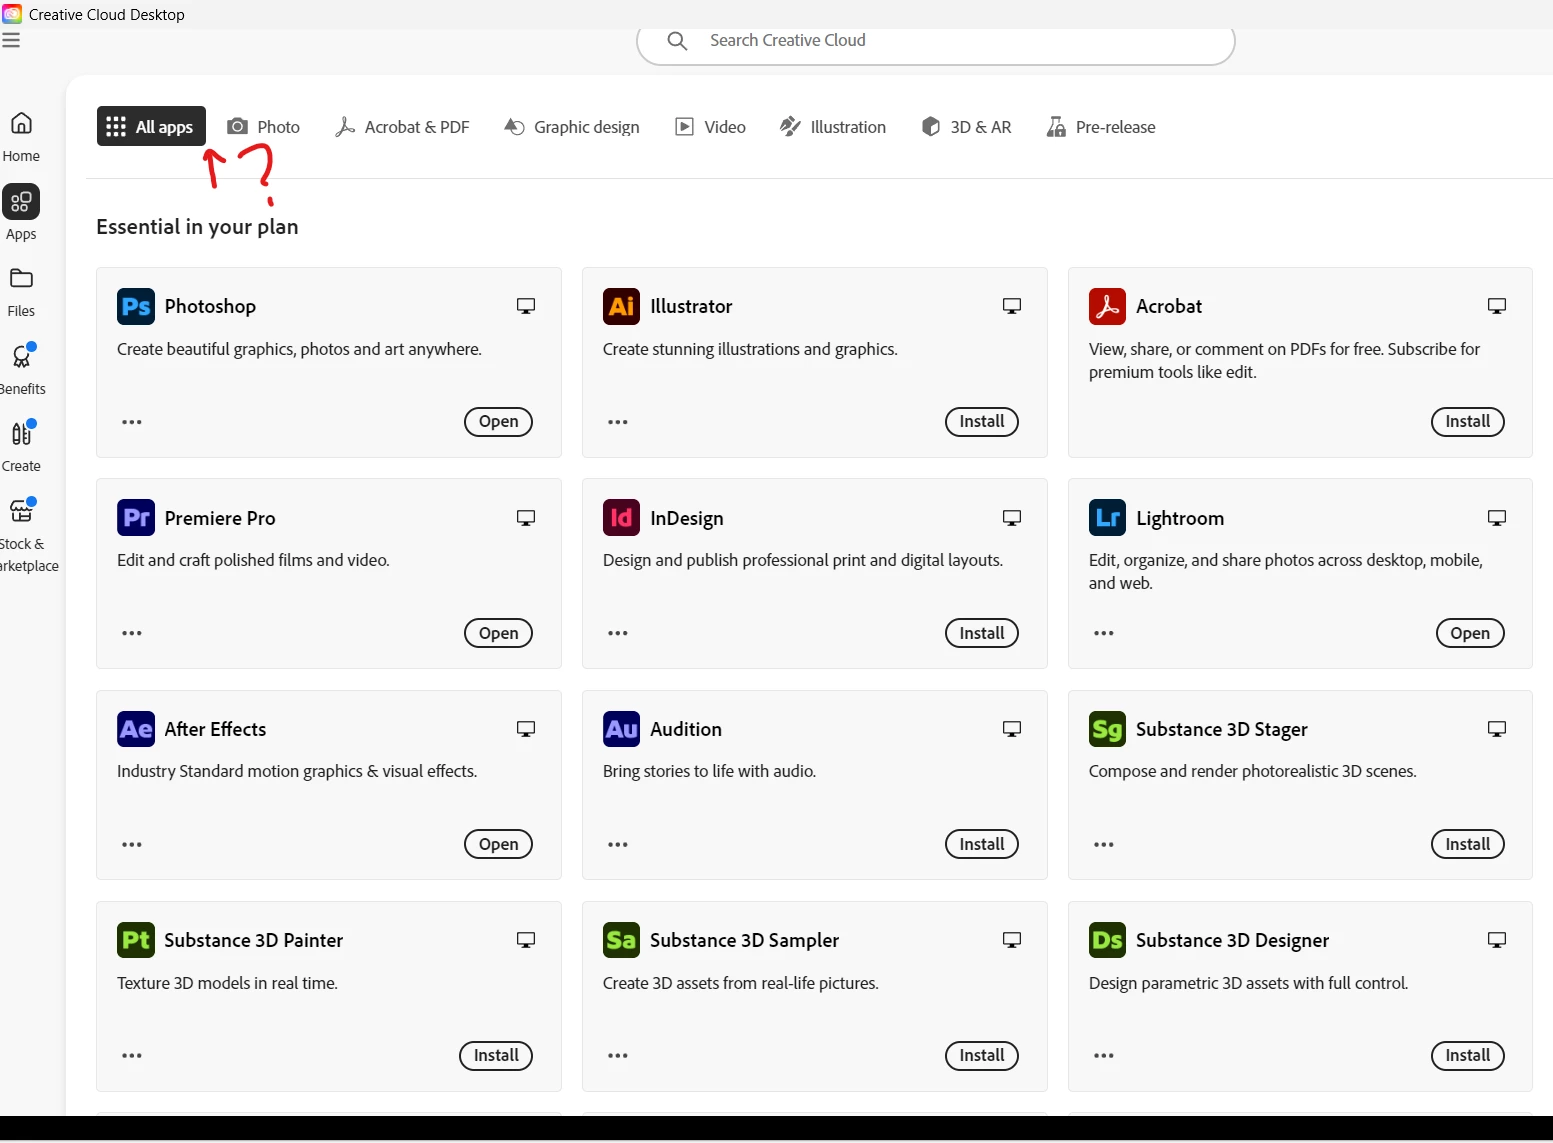
Task: Click the Lightroom Lr app icon
Action: tap(1107, 517)
